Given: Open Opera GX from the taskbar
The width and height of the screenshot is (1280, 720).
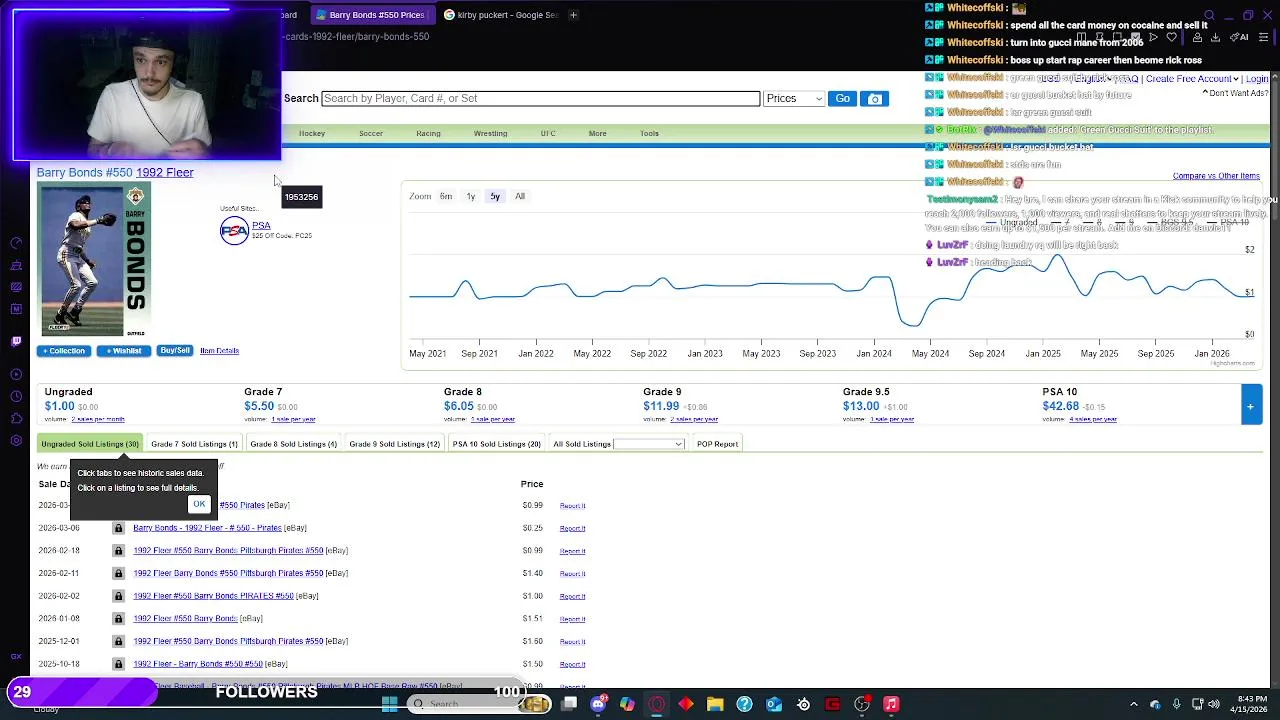Looking at the screenshot, I should click(x=656, y=704).
